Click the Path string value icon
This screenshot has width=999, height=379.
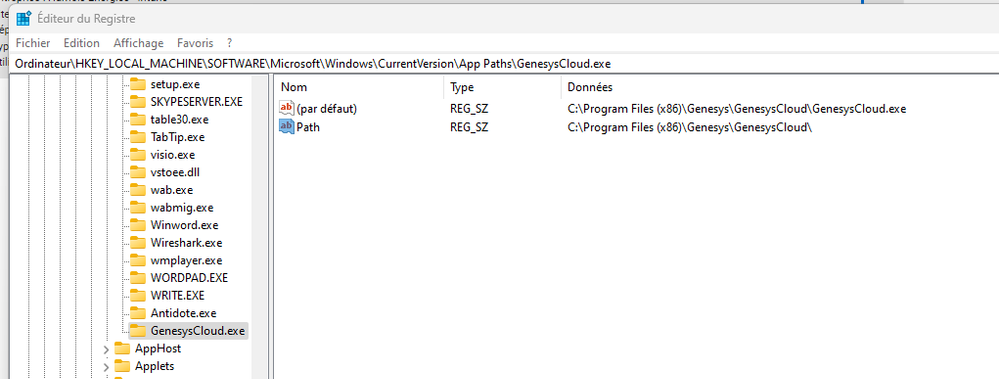(x=287, y=127)
